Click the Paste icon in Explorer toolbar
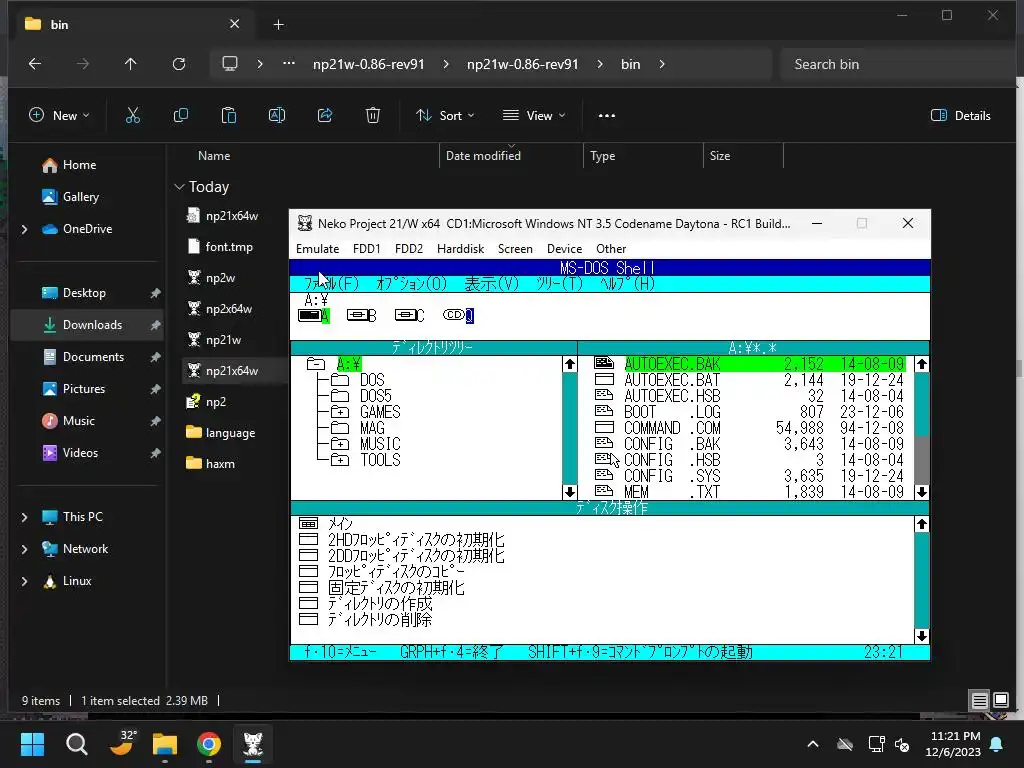The image size is (1024, 768). point(229,116)
